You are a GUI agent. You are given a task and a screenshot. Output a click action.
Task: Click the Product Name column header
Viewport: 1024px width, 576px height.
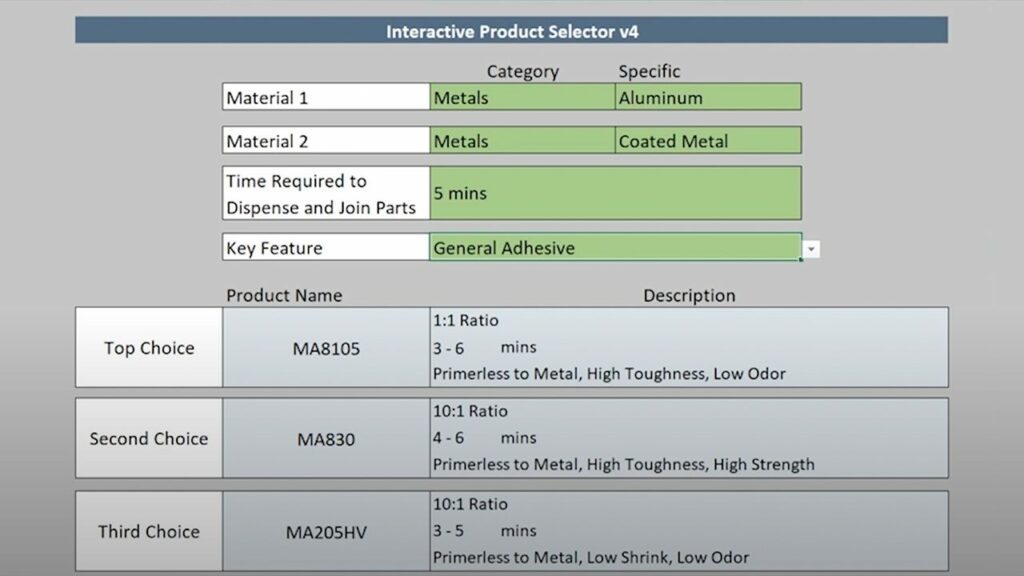(283, 295)
